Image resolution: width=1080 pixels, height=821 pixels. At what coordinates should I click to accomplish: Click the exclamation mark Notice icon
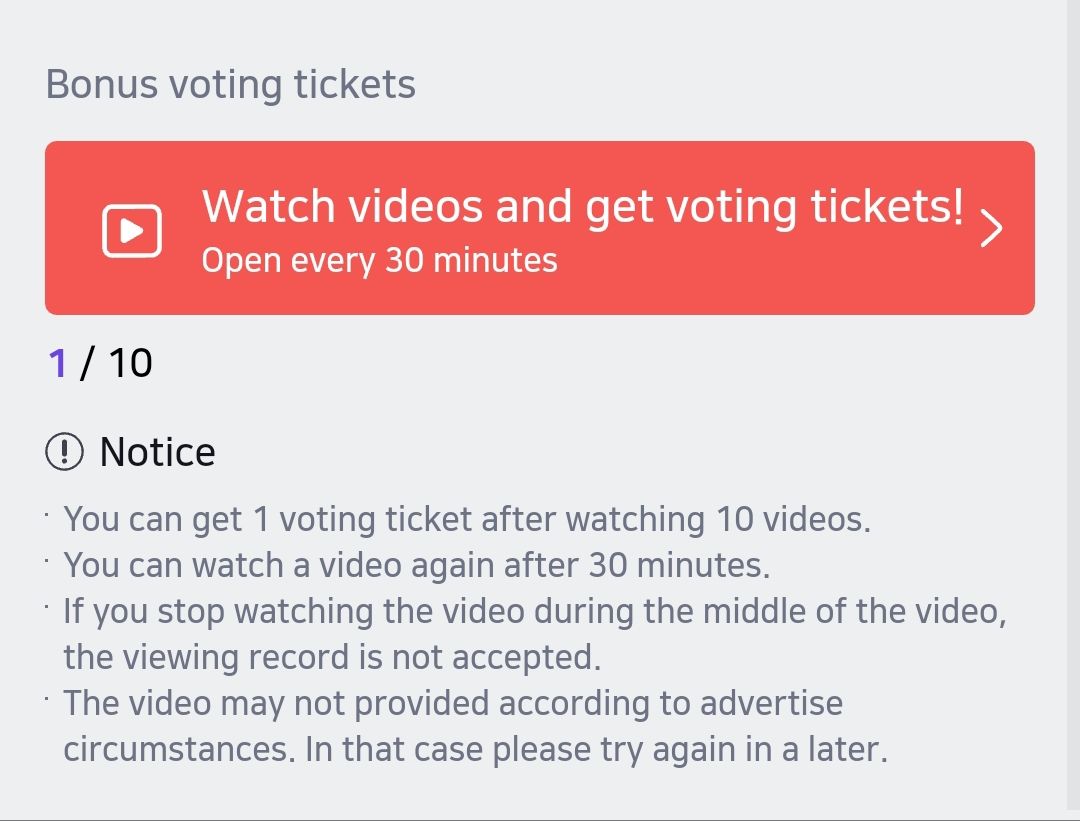pyautogui.click(x=65, y=453)
